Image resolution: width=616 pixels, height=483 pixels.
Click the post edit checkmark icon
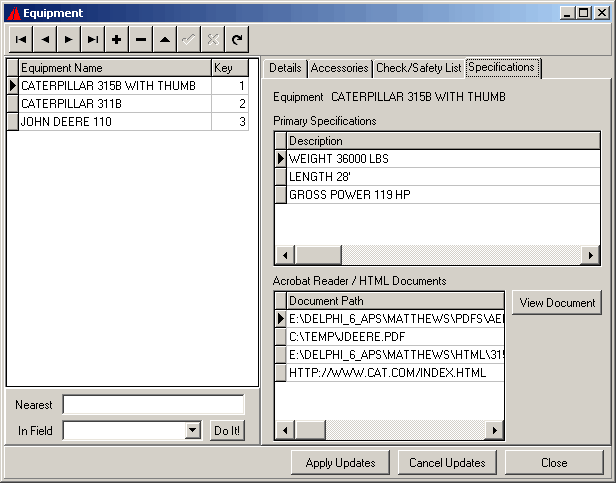(x=189, y=39)
